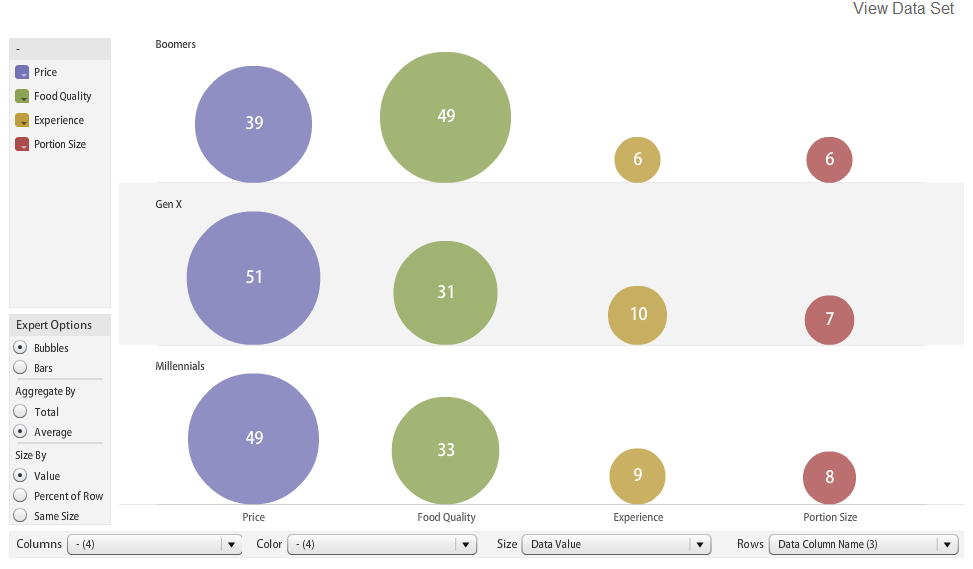Click the Food Quality legend color icon
The width and height of the screenshot is (973, 569).
tap(22, 96)
